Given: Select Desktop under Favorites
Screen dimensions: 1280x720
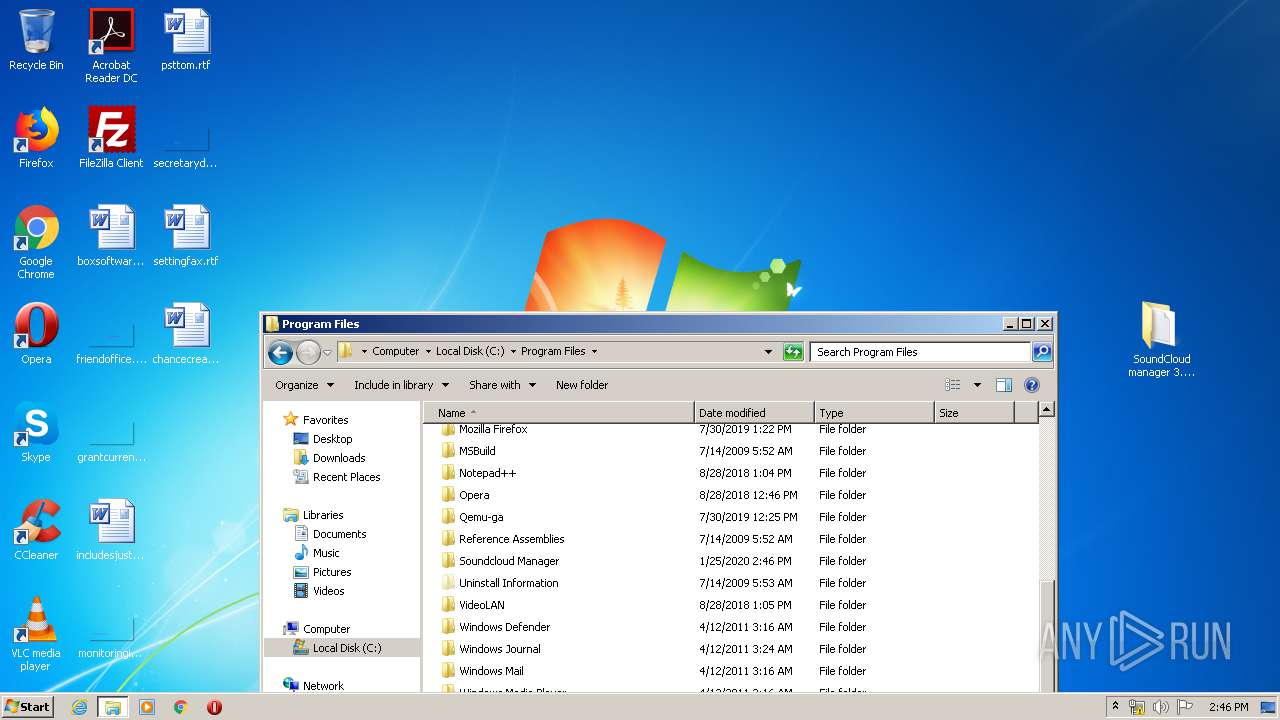Looking at the screenshot, I should tap(332, 439).
